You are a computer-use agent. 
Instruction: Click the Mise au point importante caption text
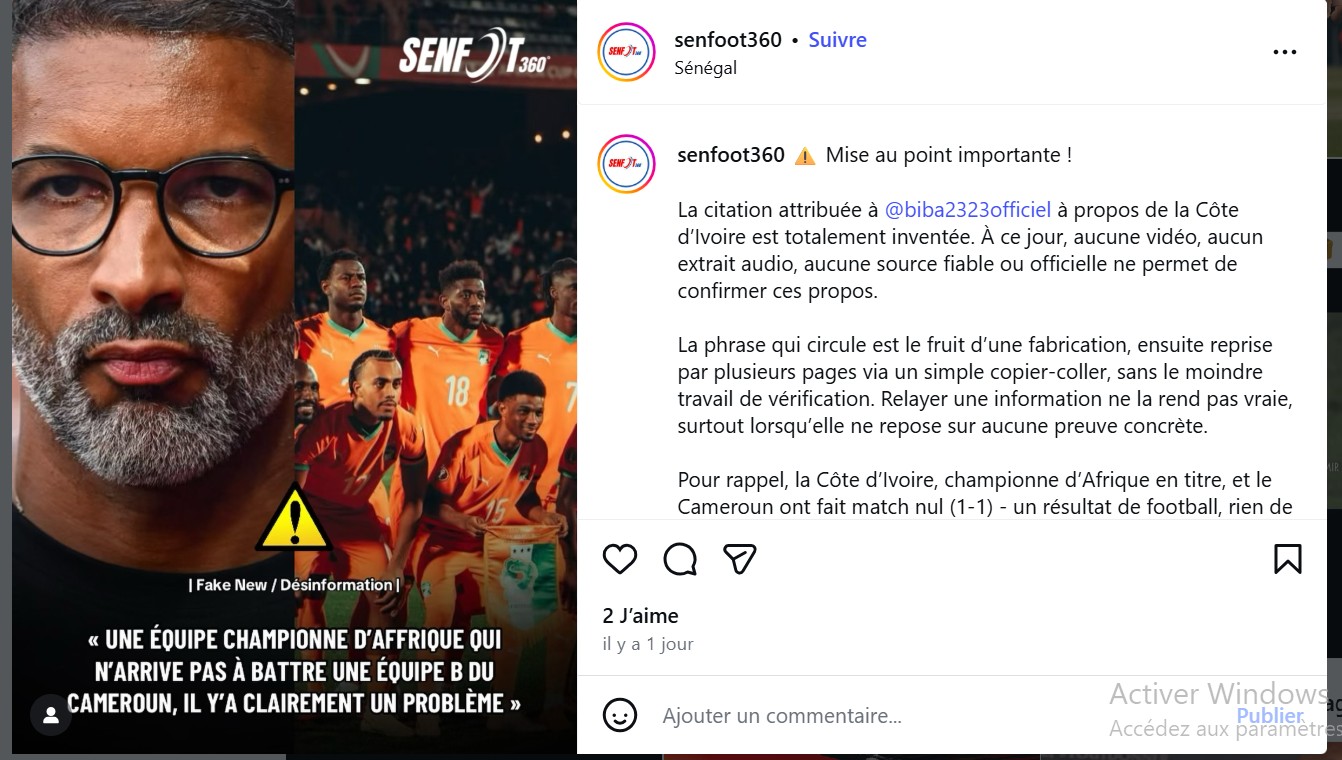coord(948,155)
